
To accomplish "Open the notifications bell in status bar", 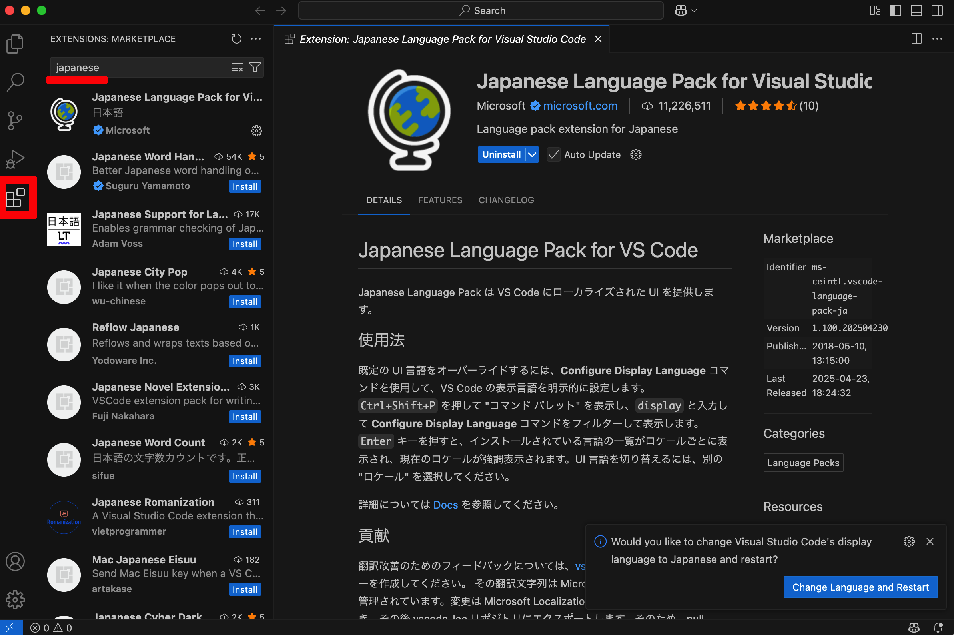I will [x=938, y=628].
